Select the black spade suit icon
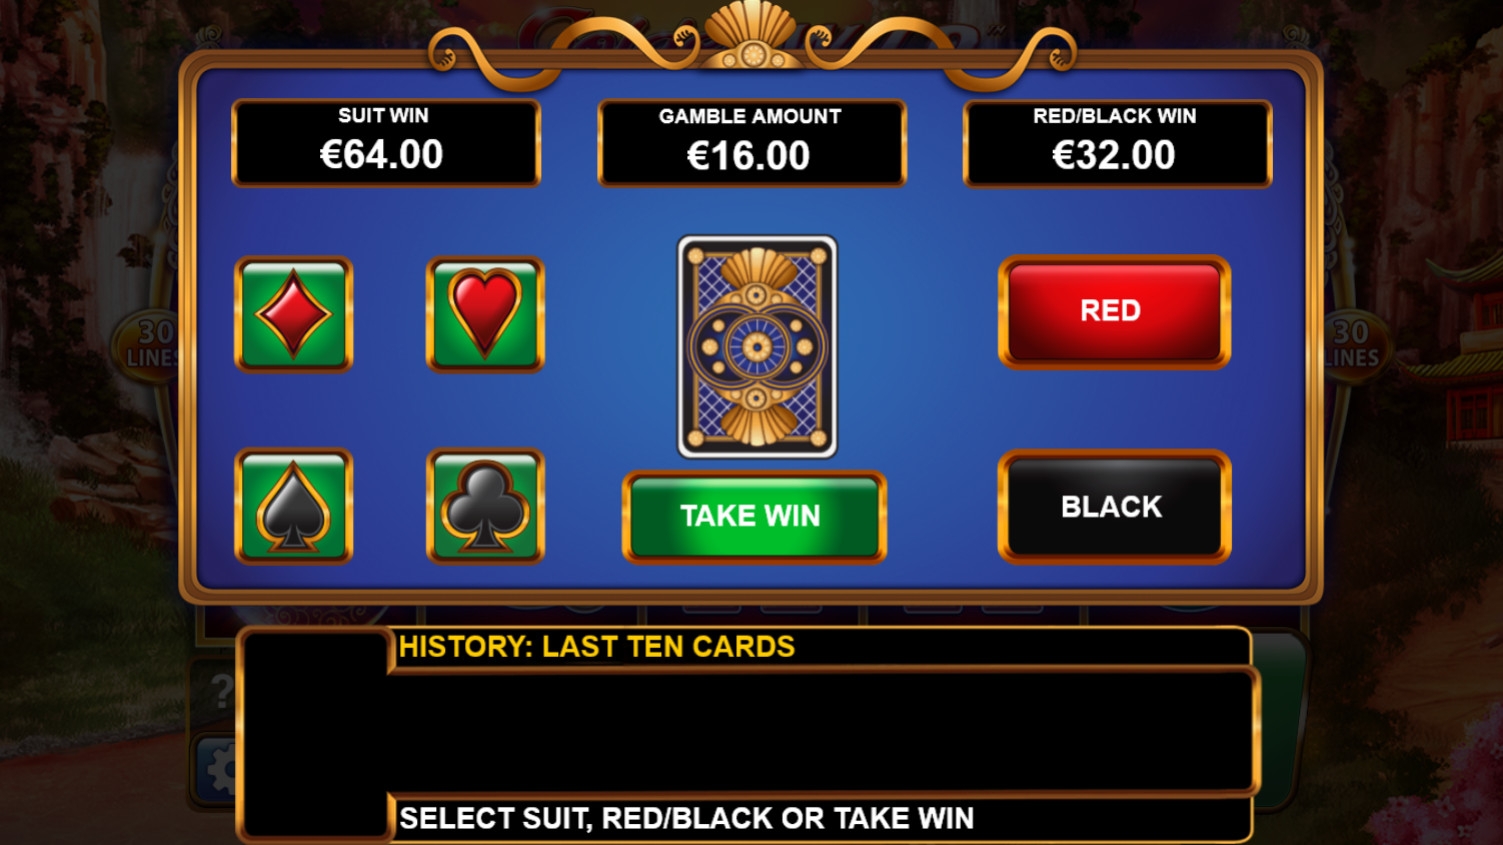 [x=293, y=506]
